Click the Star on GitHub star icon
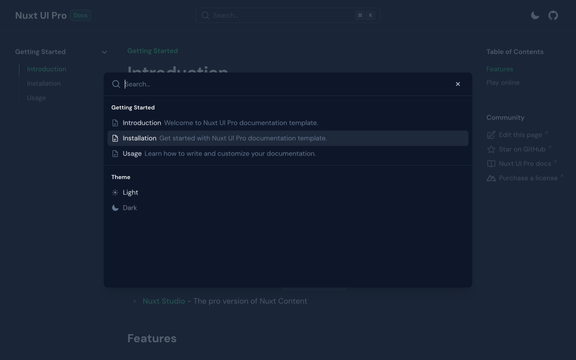Viewport: 576px width, 360px height. (491, 149)
